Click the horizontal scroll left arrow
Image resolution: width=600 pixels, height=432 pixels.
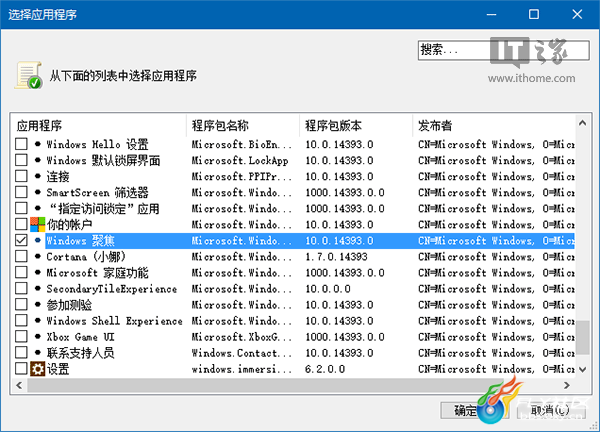[x=19, y=385]
